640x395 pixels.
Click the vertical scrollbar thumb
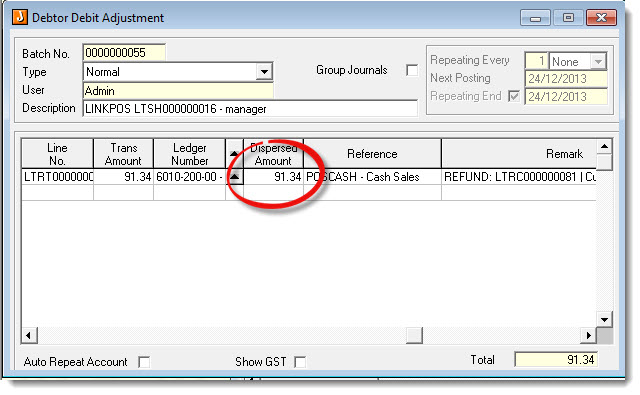point(604,162)
